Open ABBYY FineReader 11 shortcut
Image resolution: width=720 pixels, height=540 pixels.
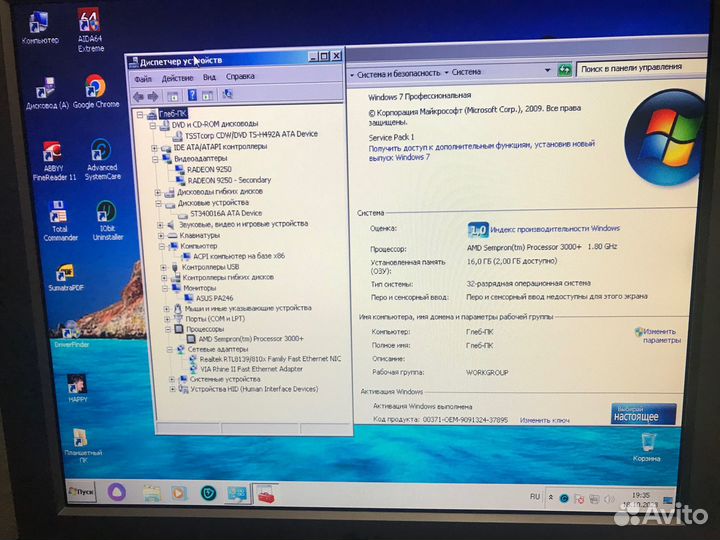[54, 161]
